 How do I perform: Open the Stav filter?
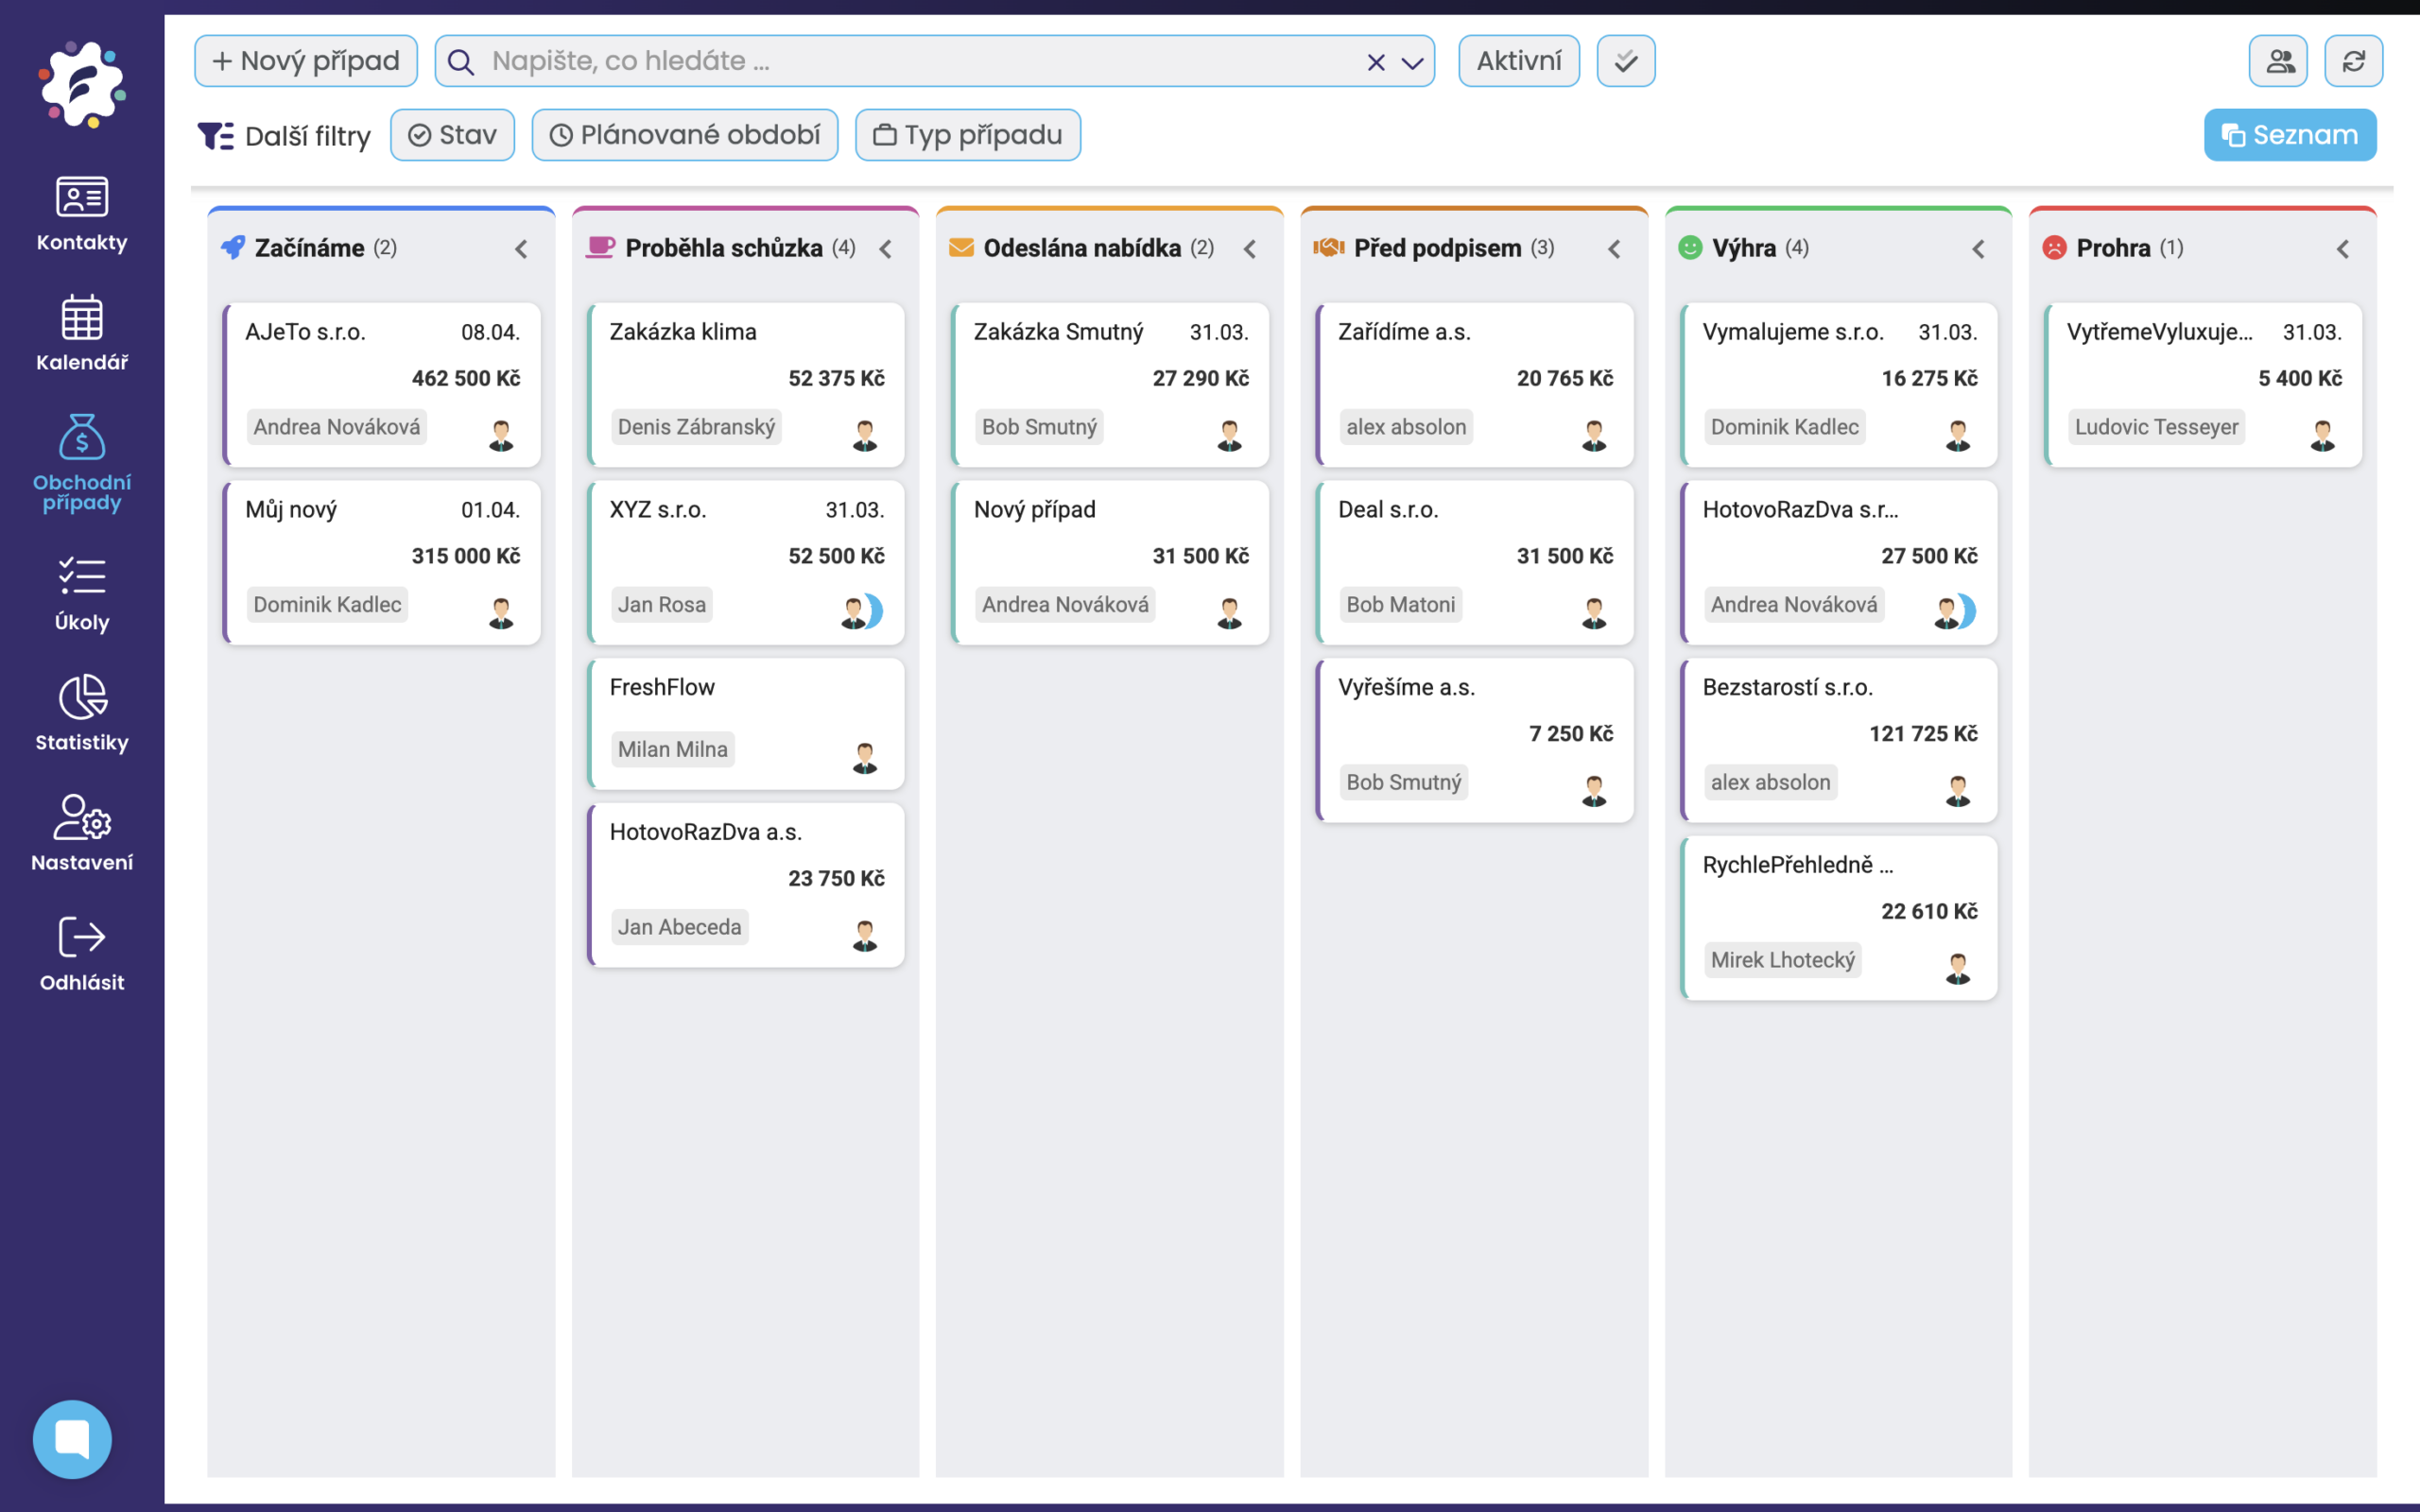click(452, 135)
